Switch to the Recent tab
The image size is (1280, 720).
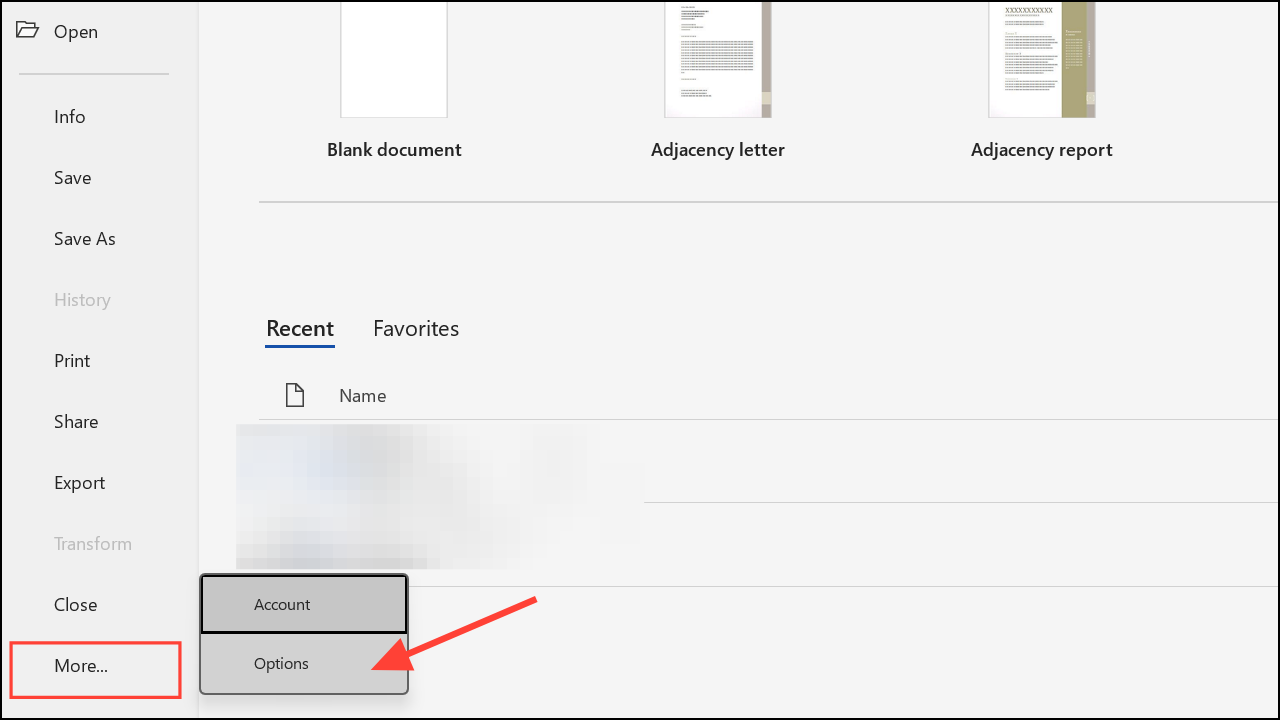point(300,329)
